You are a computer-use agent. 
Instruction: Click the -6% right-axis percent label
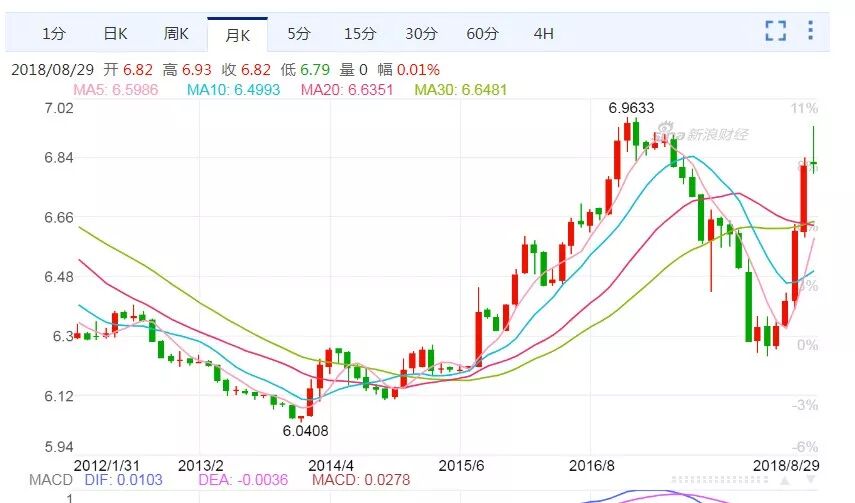pos(805,447)
